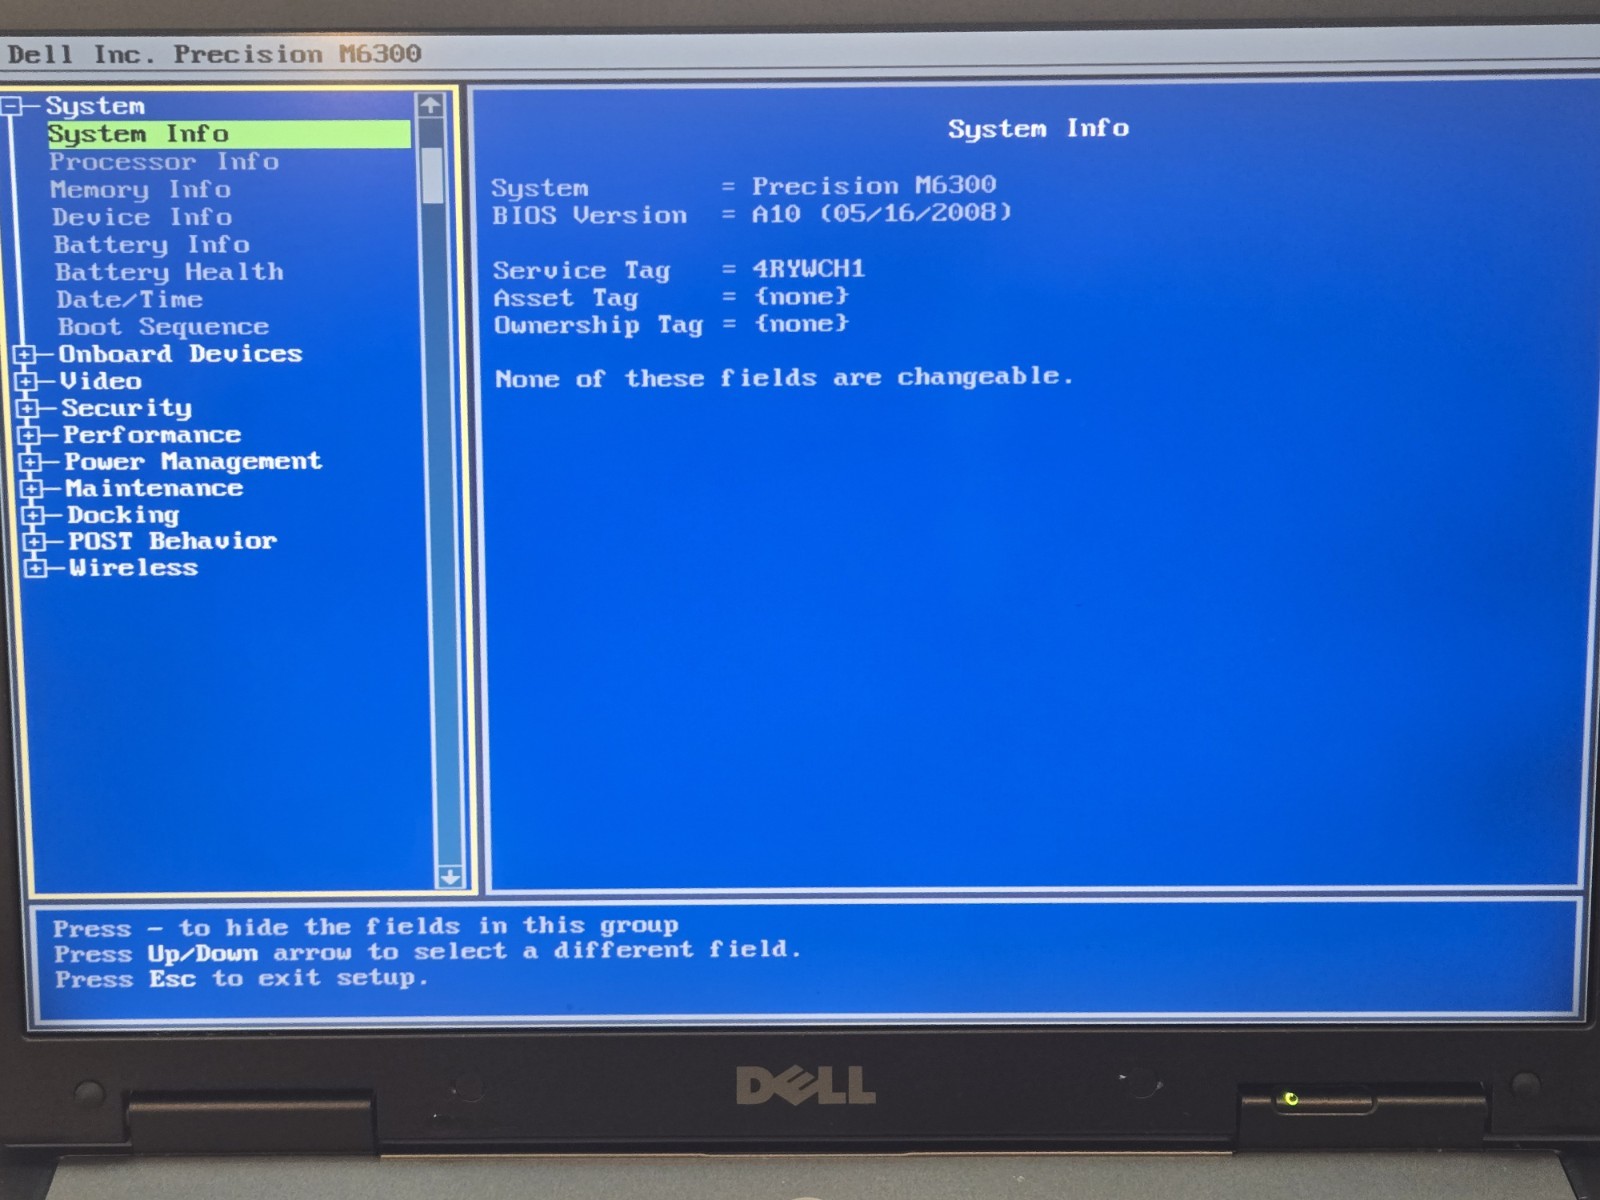This screenshot has width=1600, height=1200.
Task: Collapse the System tree group
Action: click(12, 106)
